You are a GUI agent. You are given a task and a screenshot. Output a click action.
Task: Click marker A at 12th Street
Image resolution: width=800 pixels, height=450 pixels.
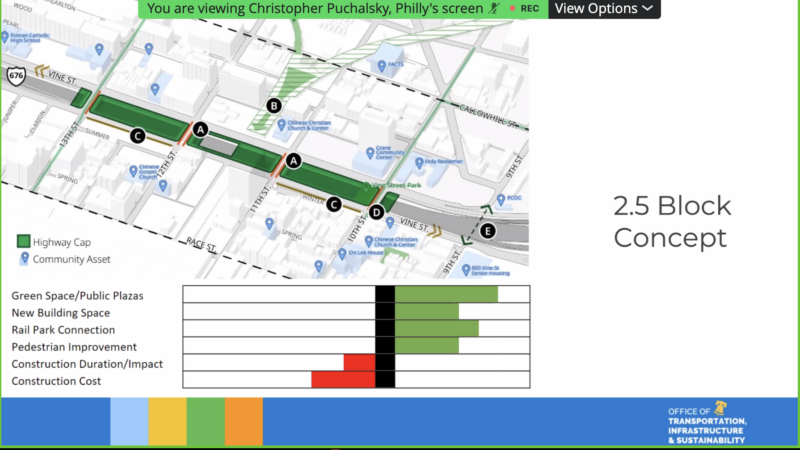pos(200,130)
